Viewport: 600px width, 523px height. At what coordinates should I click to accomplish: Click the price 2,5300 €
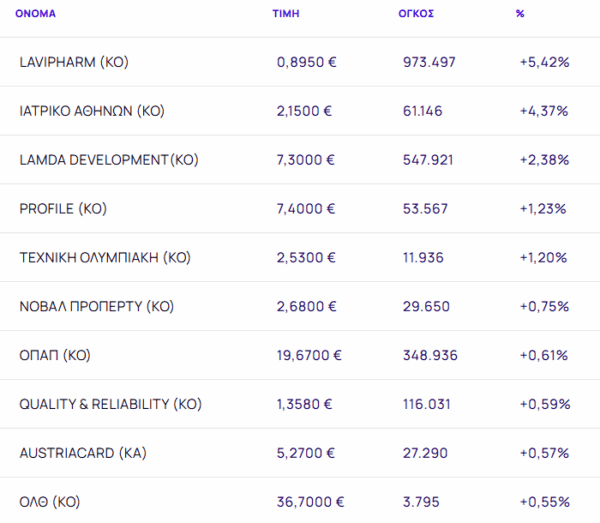click(306, 257)
